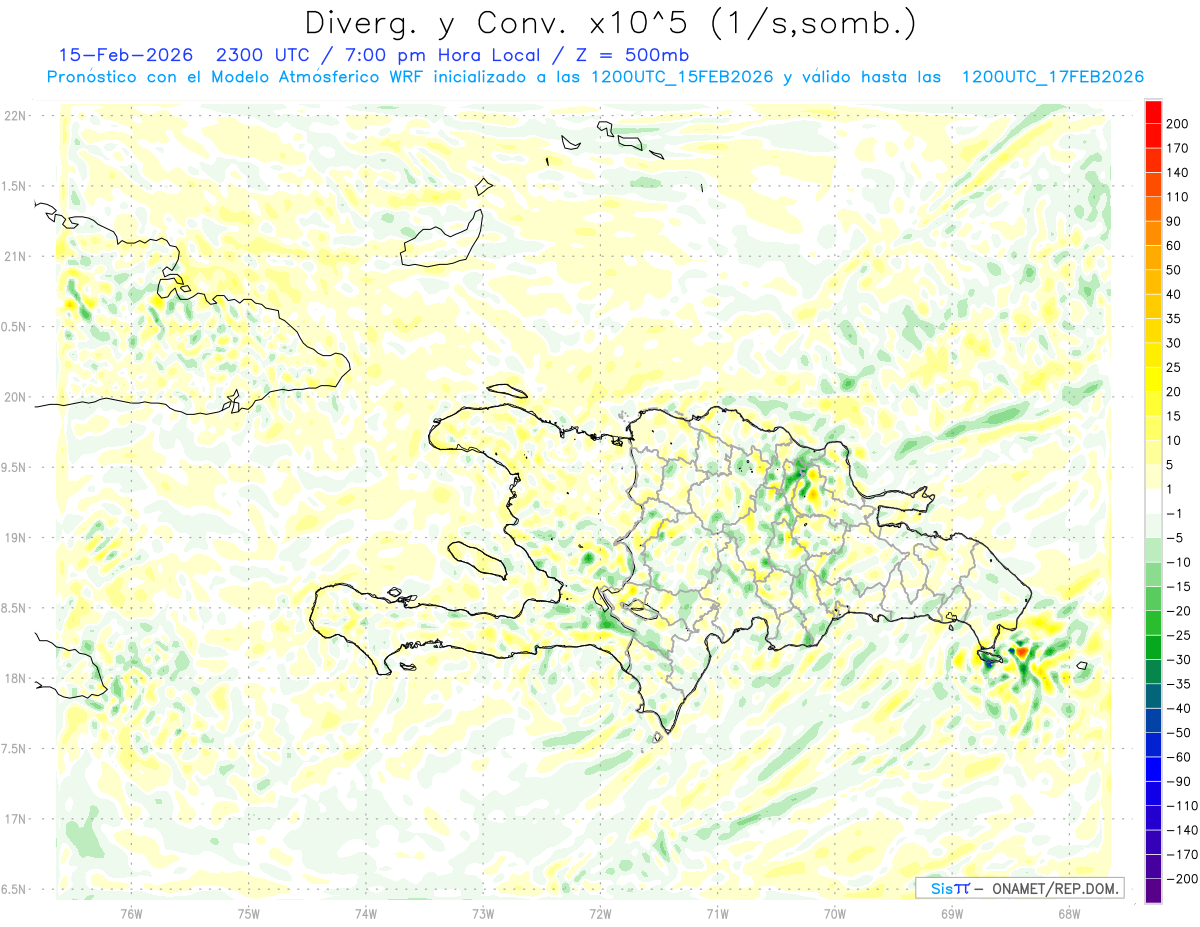Click the color scale value '-40'

(x=1178, y=708)
